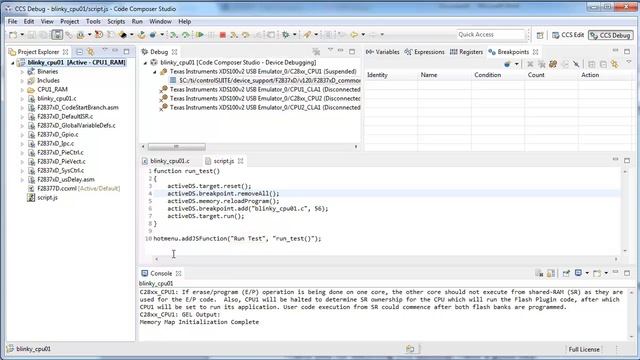
Task: Close the script.js editor tab
Action: pyautogui.click(x=241, y=161)
